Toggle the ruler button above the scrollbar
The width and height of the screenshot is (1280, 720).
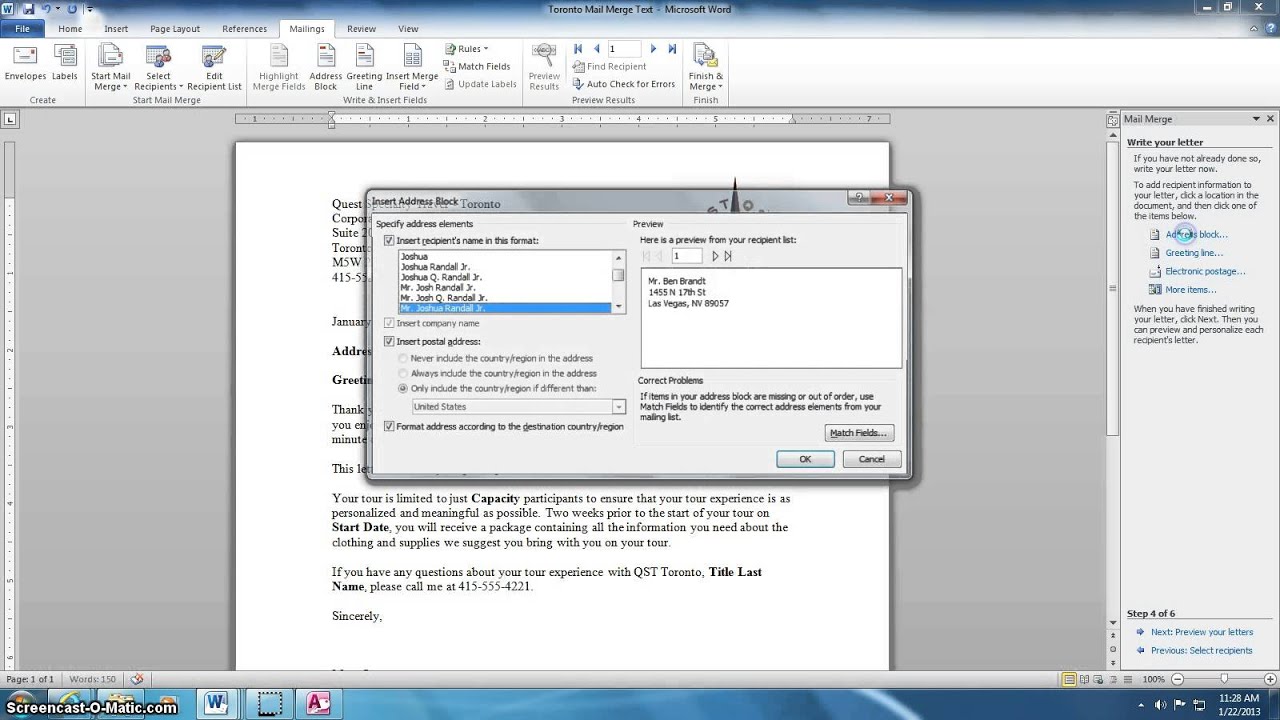(x=1112, y=119)
